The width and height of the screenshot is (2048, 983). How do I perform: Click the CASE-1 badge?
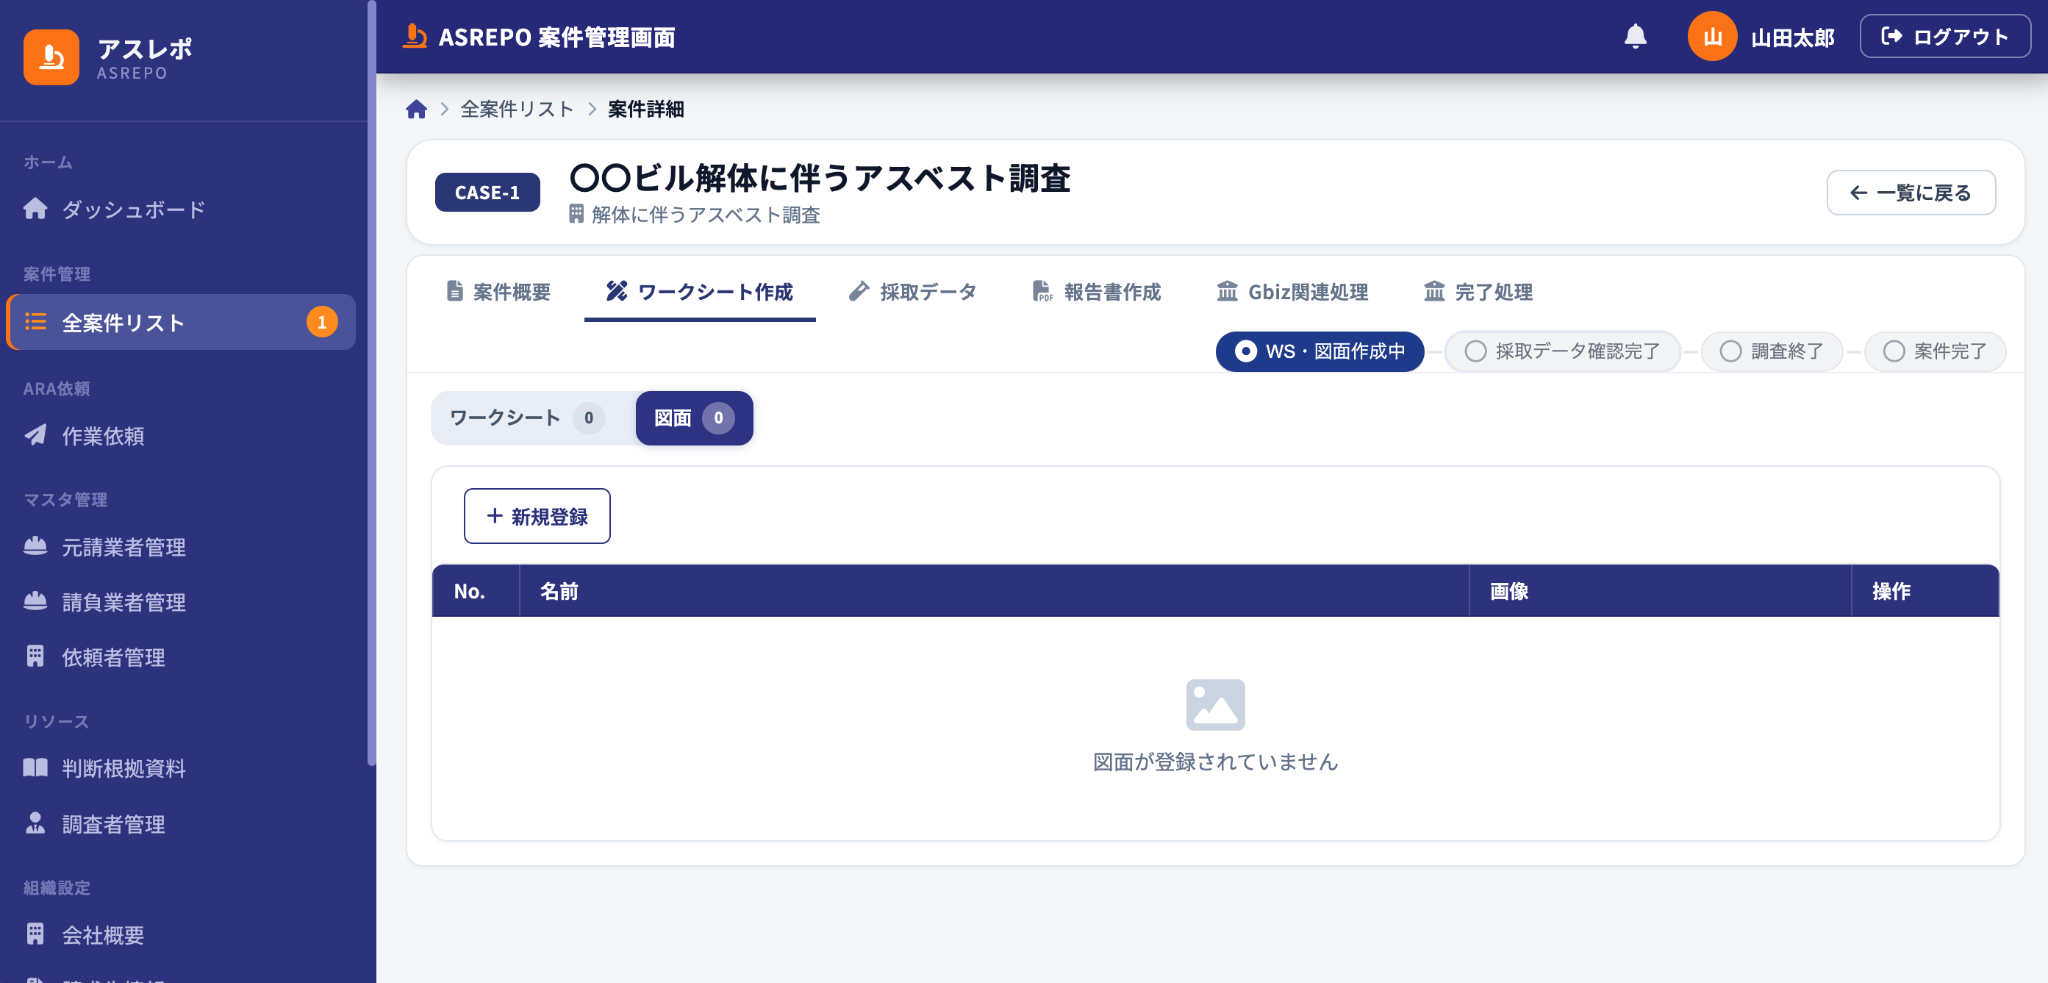click(487, 192)
